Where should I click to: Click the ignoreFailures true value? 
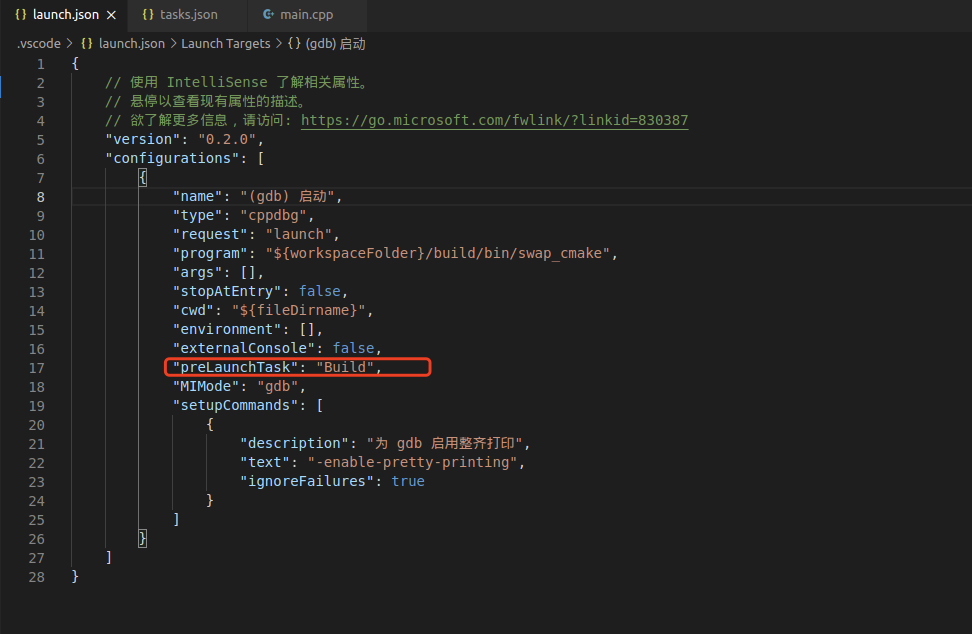407,481
